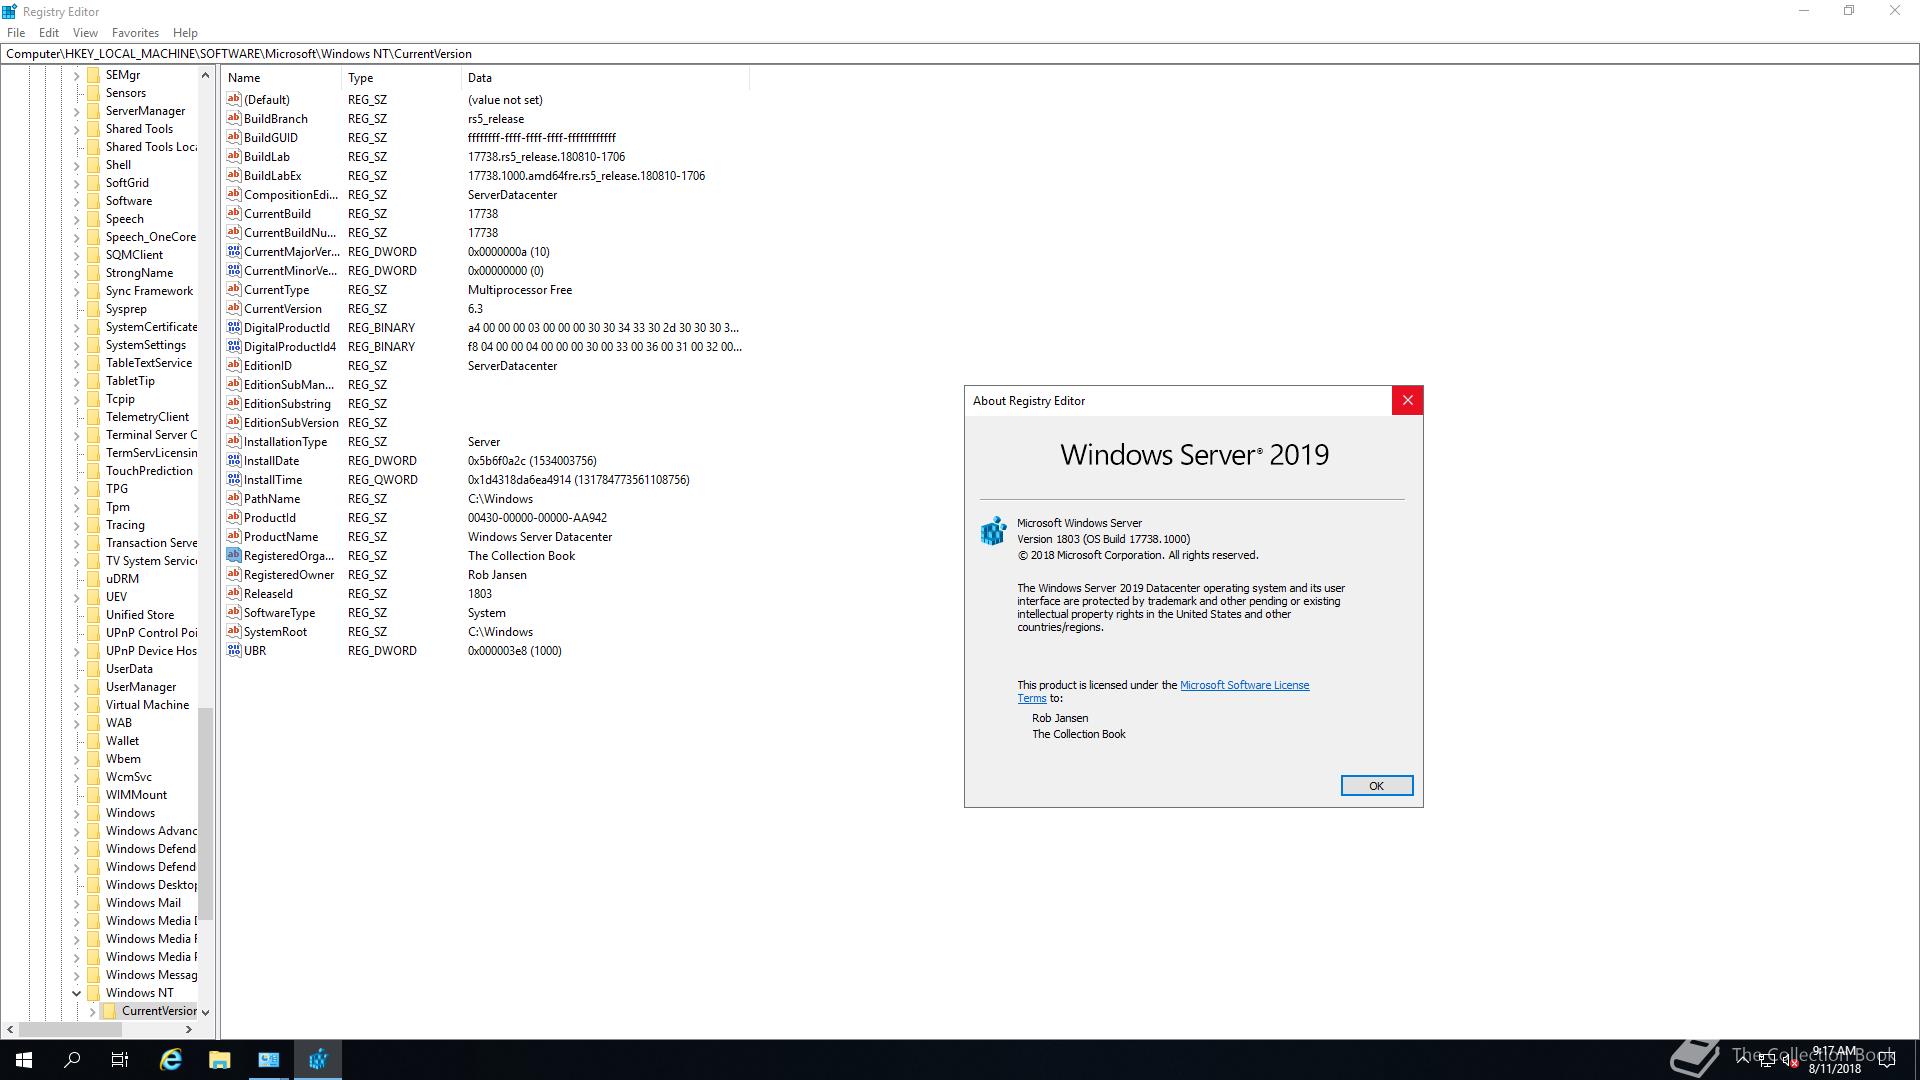
Task: Expand the CurrentVersion key
Action: tap(92, 1011)
